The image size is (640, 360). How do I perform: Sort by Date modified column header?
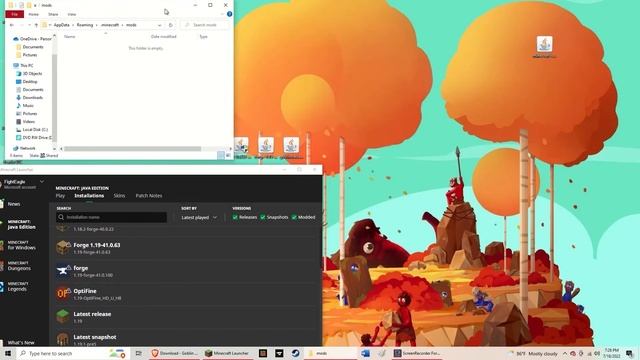[x=163, y=36]
